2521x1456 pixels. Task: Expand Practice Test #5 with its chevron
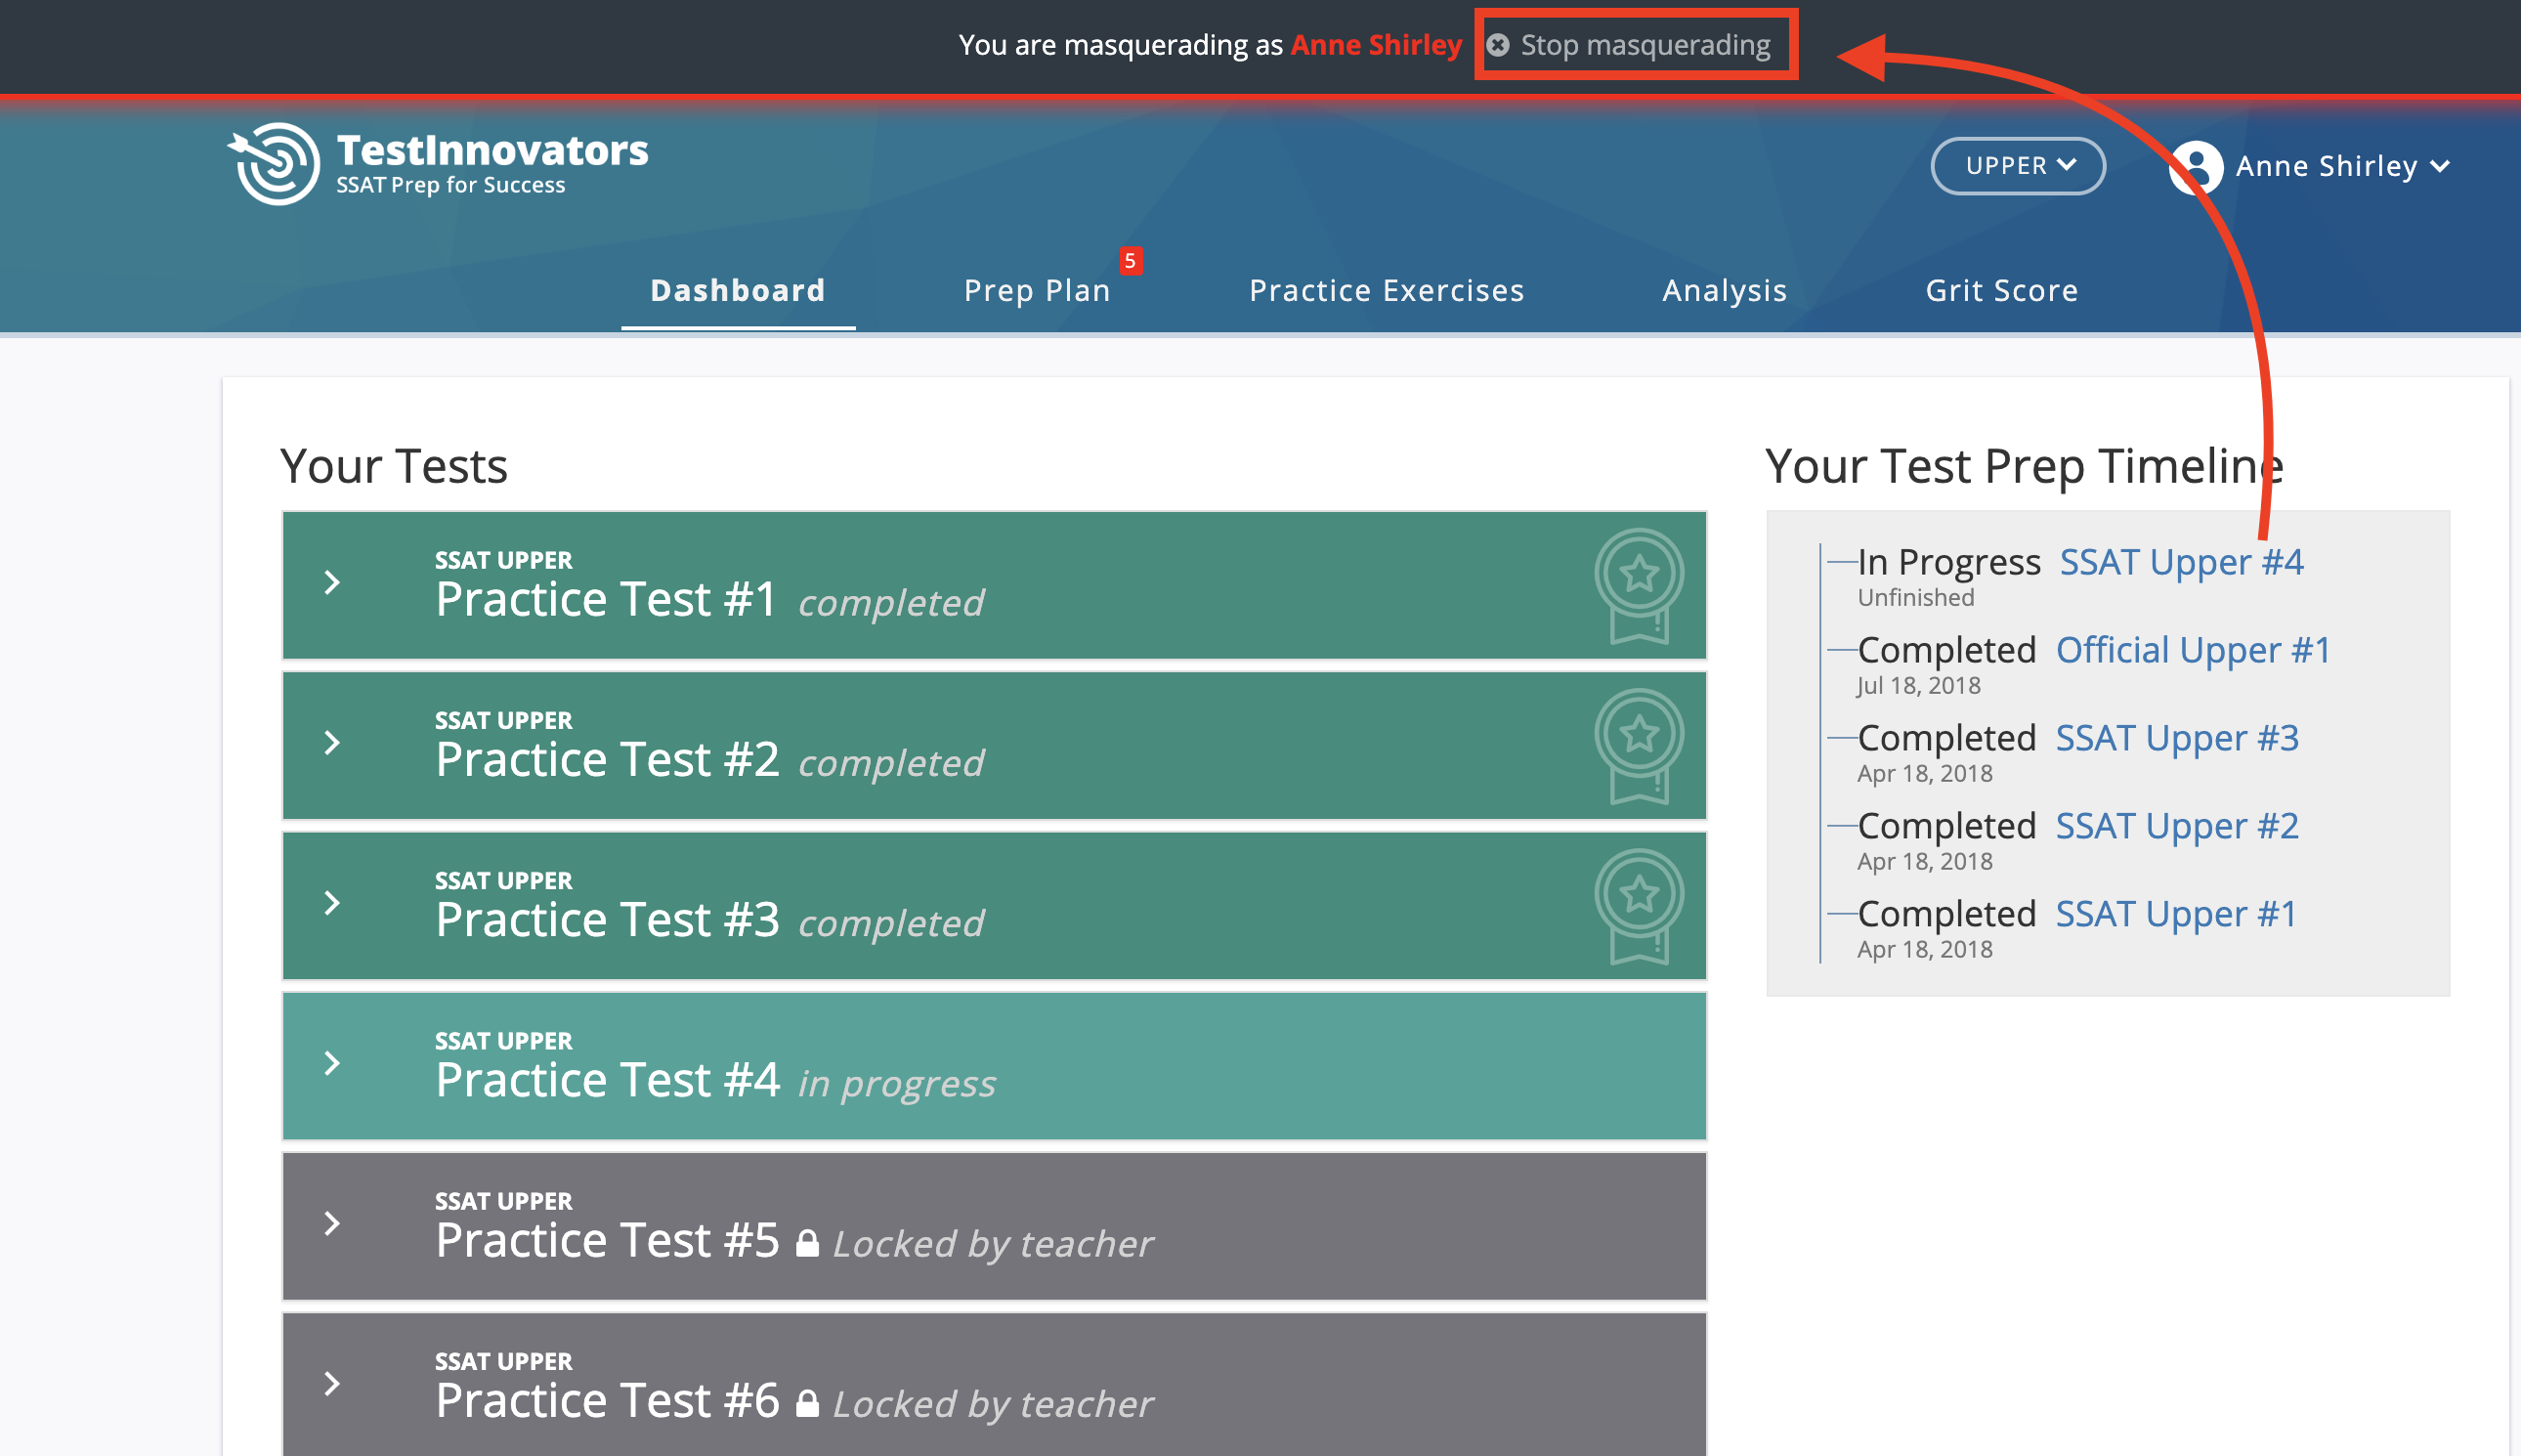(x=332, y=1223)
